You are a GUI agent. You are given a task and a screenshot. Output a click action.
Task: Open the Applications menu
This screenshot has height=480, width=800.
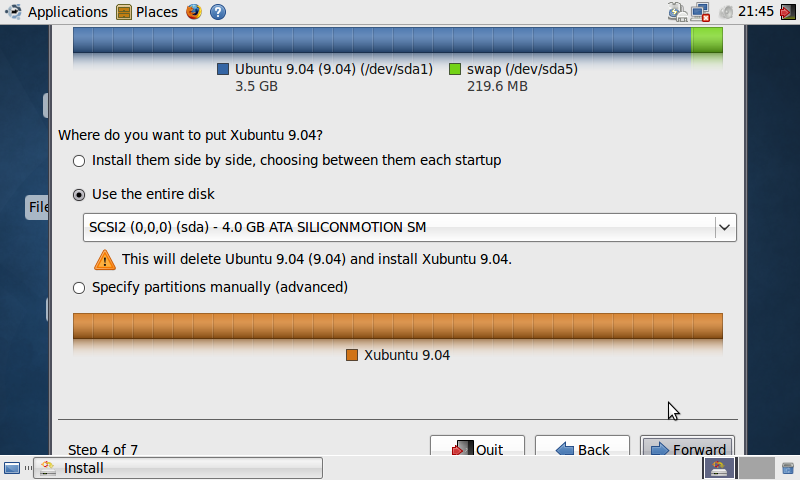click(67, 12)
